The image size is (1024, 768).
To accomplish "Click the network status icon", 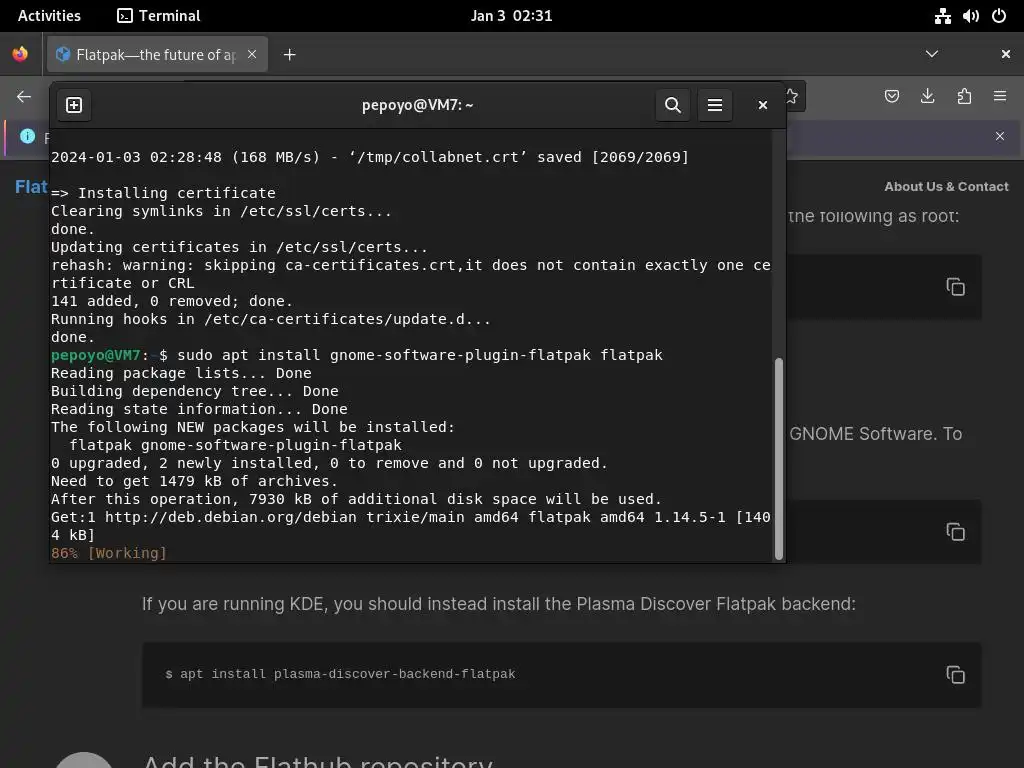I will 942,16.
